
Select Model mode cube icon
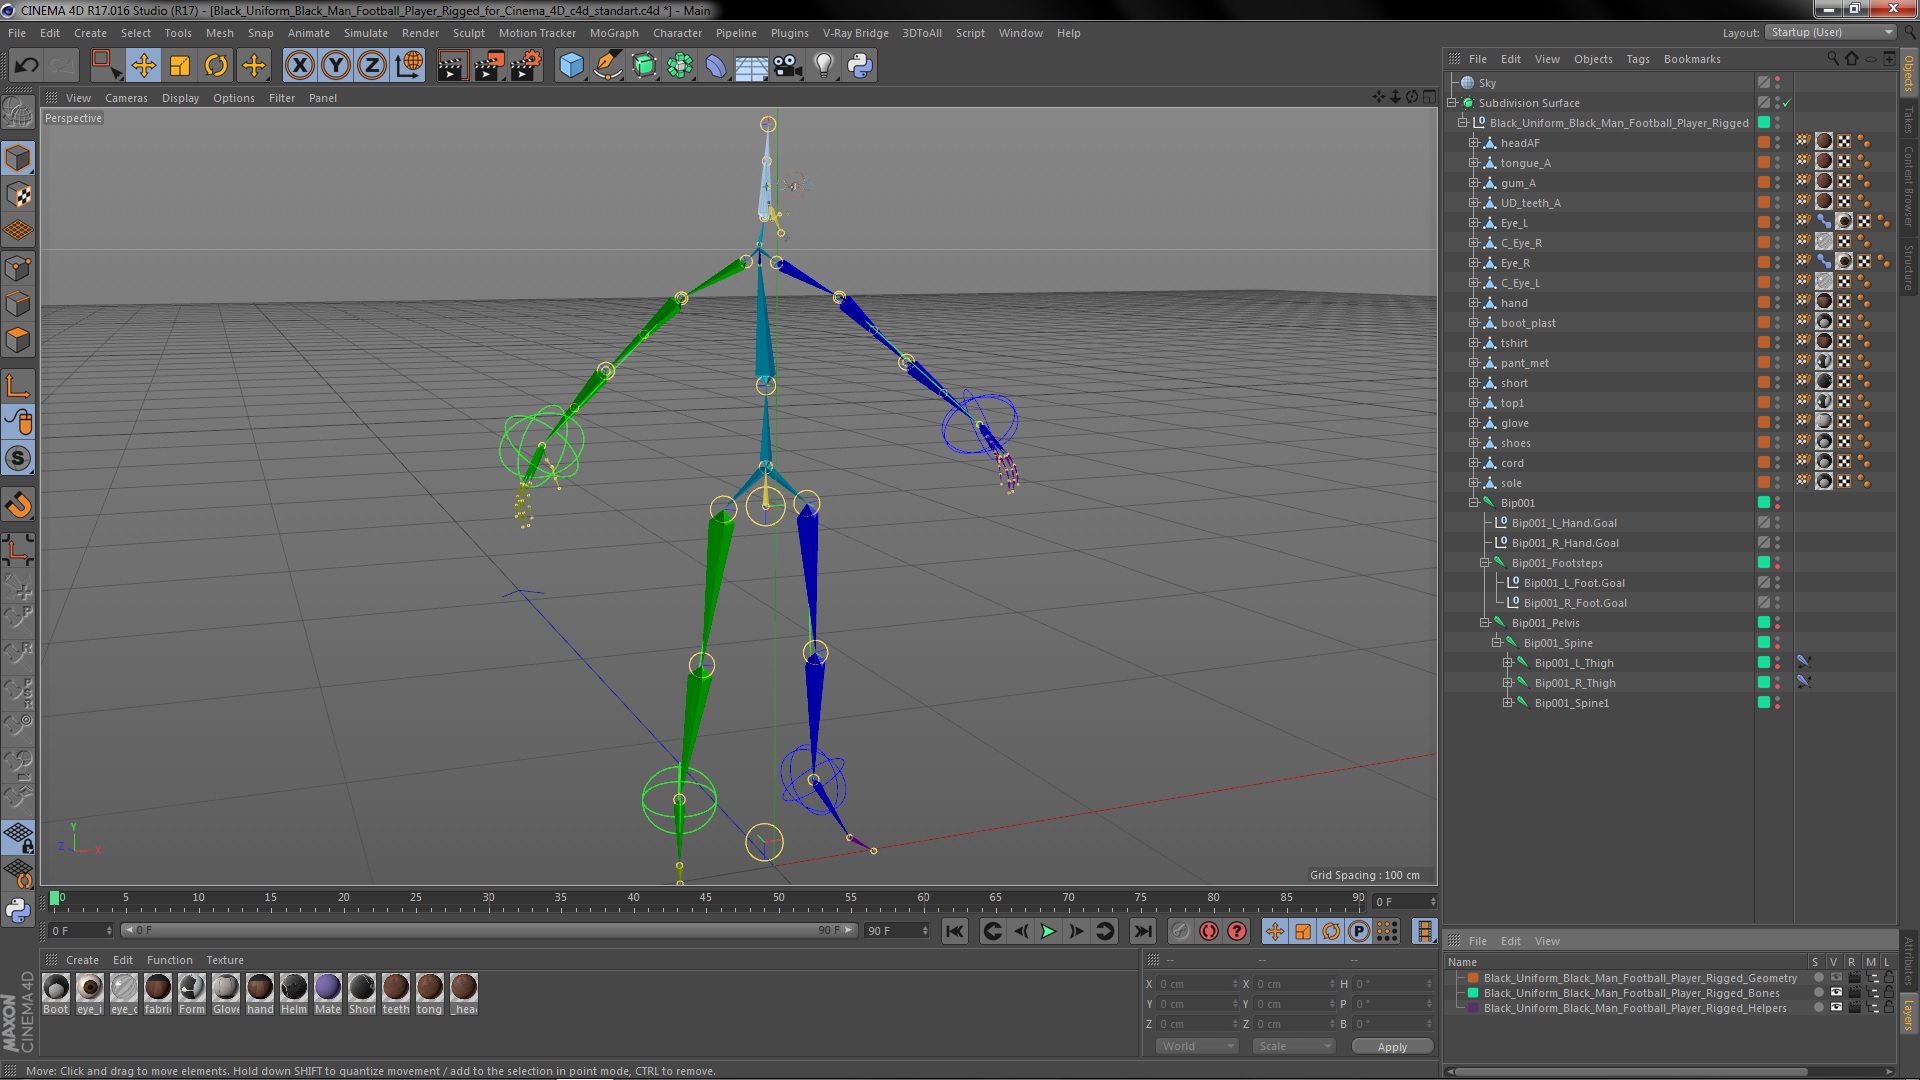coord(18,158)
